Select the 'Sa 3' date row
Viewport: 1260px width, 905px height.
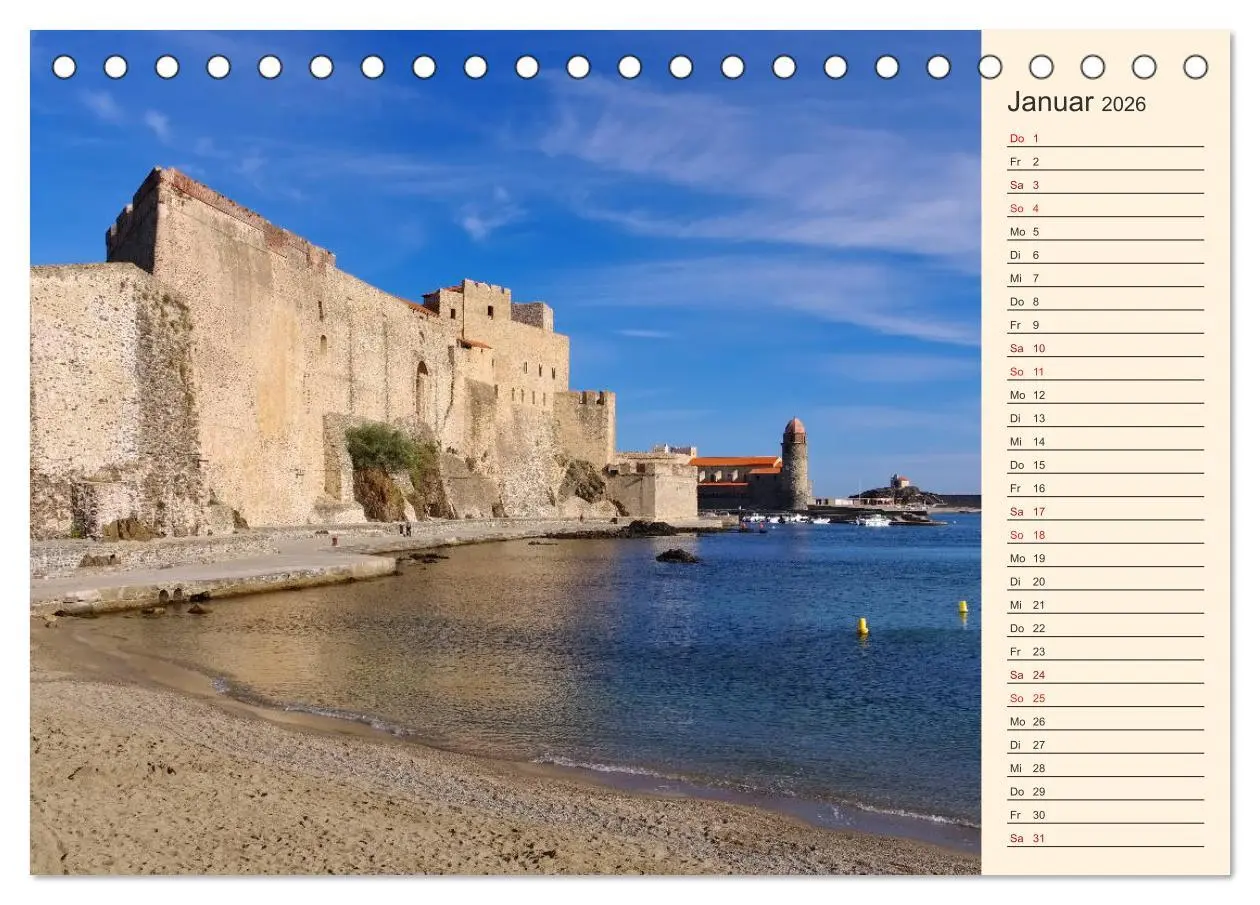1105,185
